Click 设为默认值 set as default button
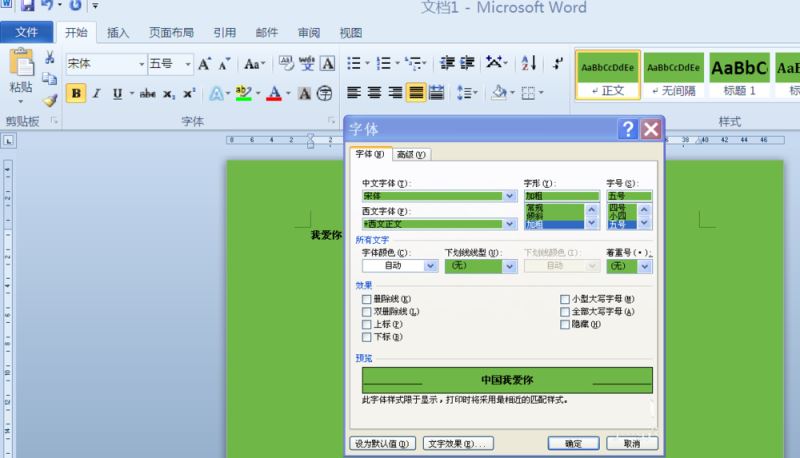This screenshot has height=458, width=800. coord(382,444)
